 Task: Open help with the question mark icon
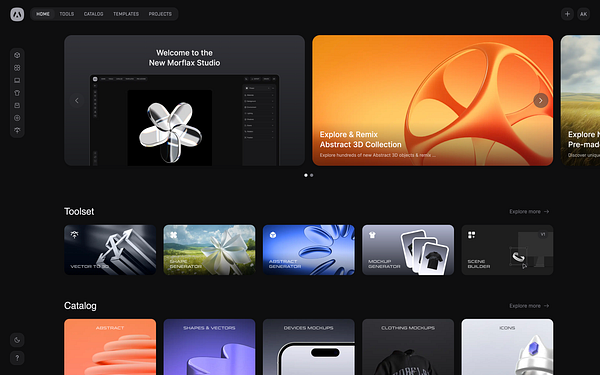pos(17,358)
